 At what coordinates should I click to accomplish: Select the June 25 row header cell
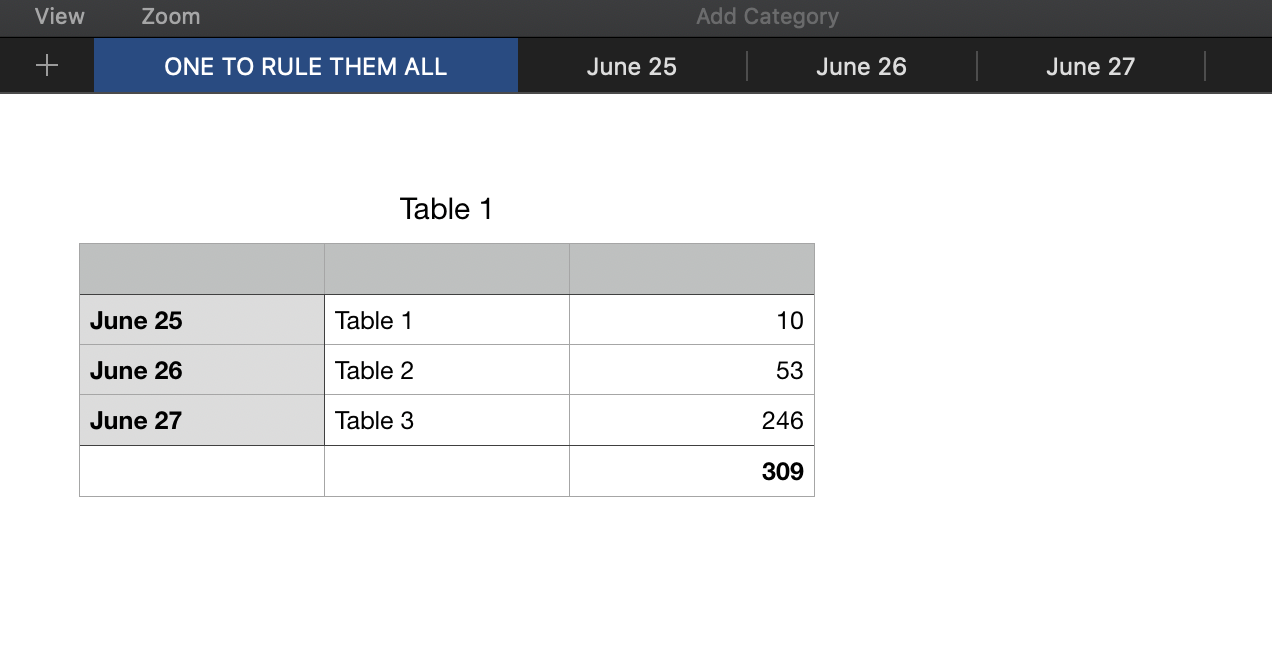click(x=201, y=320)
